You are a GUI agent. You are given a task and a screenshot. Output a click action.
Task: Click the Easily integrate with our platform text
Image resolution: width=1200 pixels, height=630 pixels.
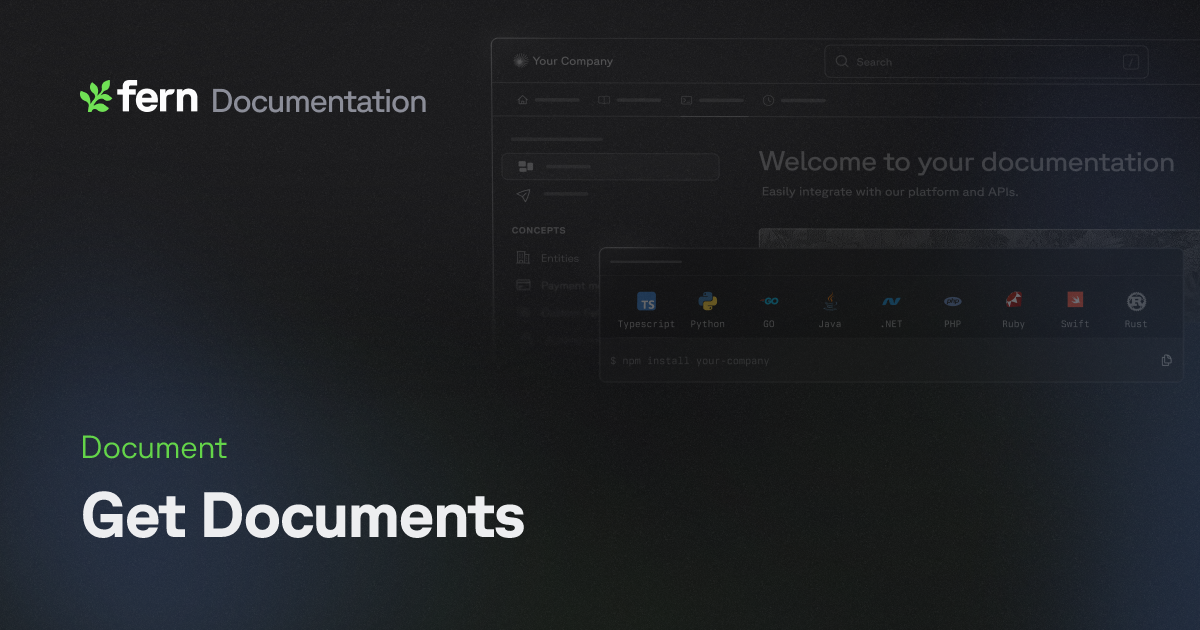(x=890, y=192)
